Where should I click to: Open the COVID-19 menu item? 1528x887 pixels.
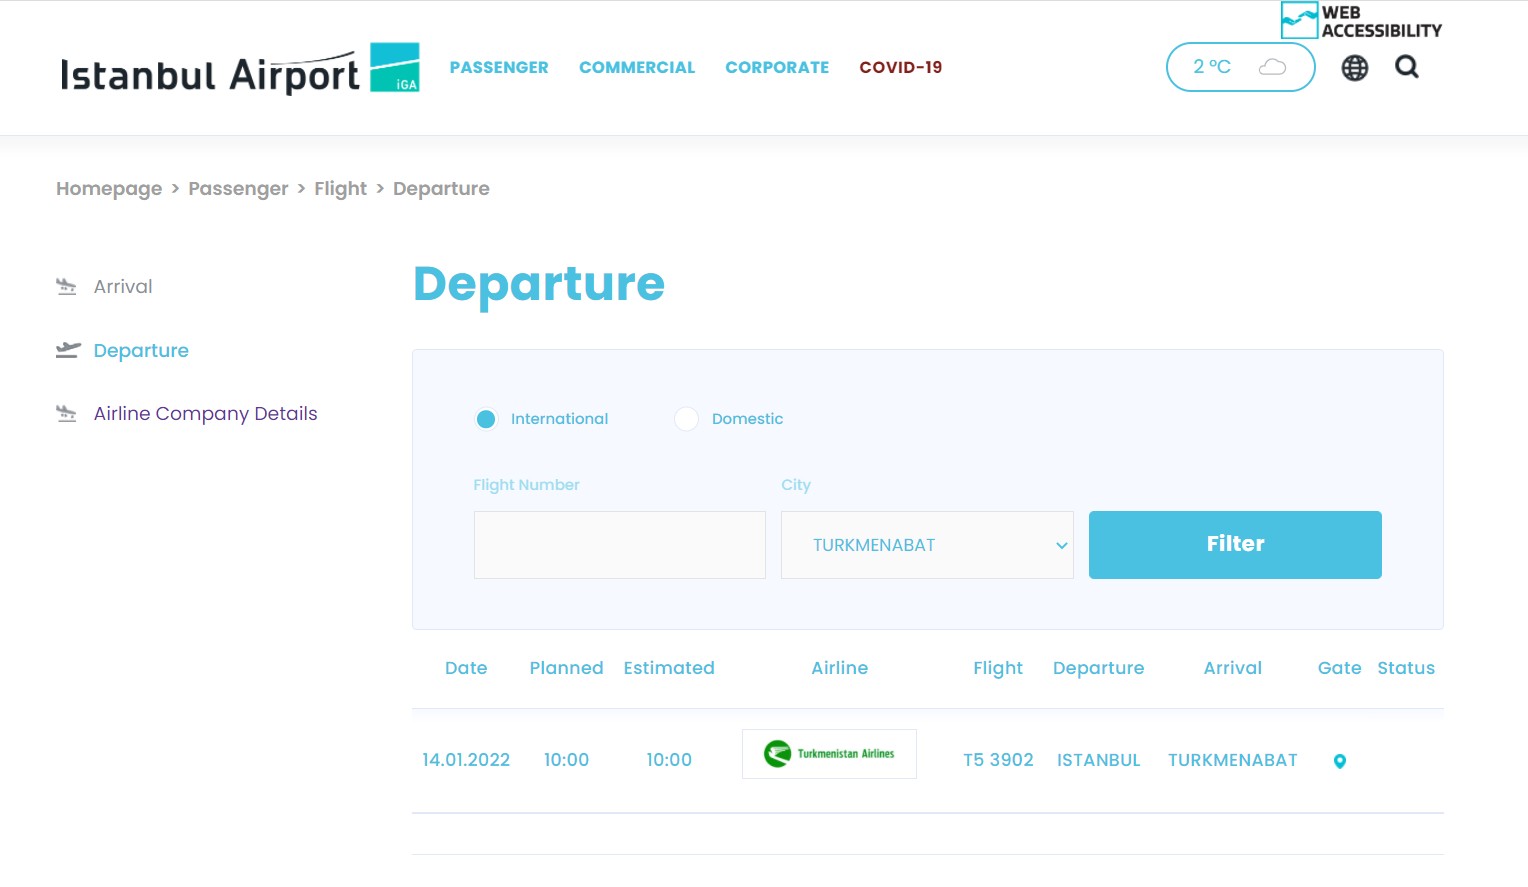pyautogui.click(x=901, y=67)
